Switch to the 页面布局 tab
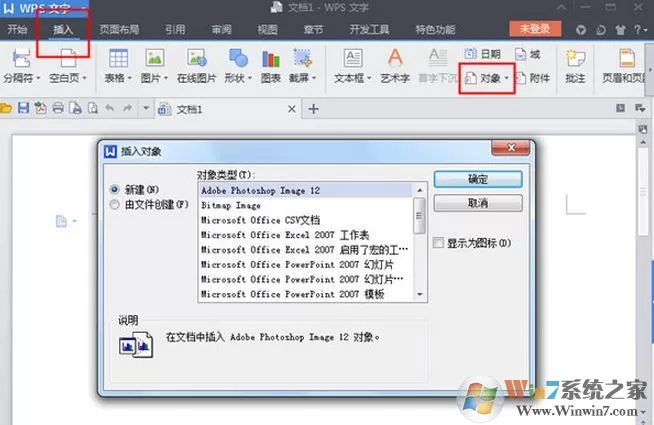This screenshot has width=654, height=425. pos(119,30)
